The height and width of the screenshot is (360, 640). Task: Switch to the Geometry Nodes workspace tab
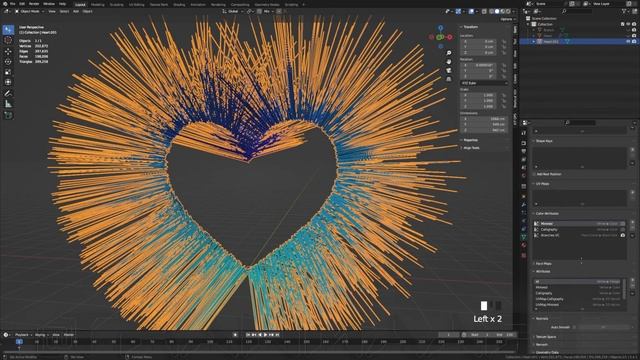click(267, 4)
